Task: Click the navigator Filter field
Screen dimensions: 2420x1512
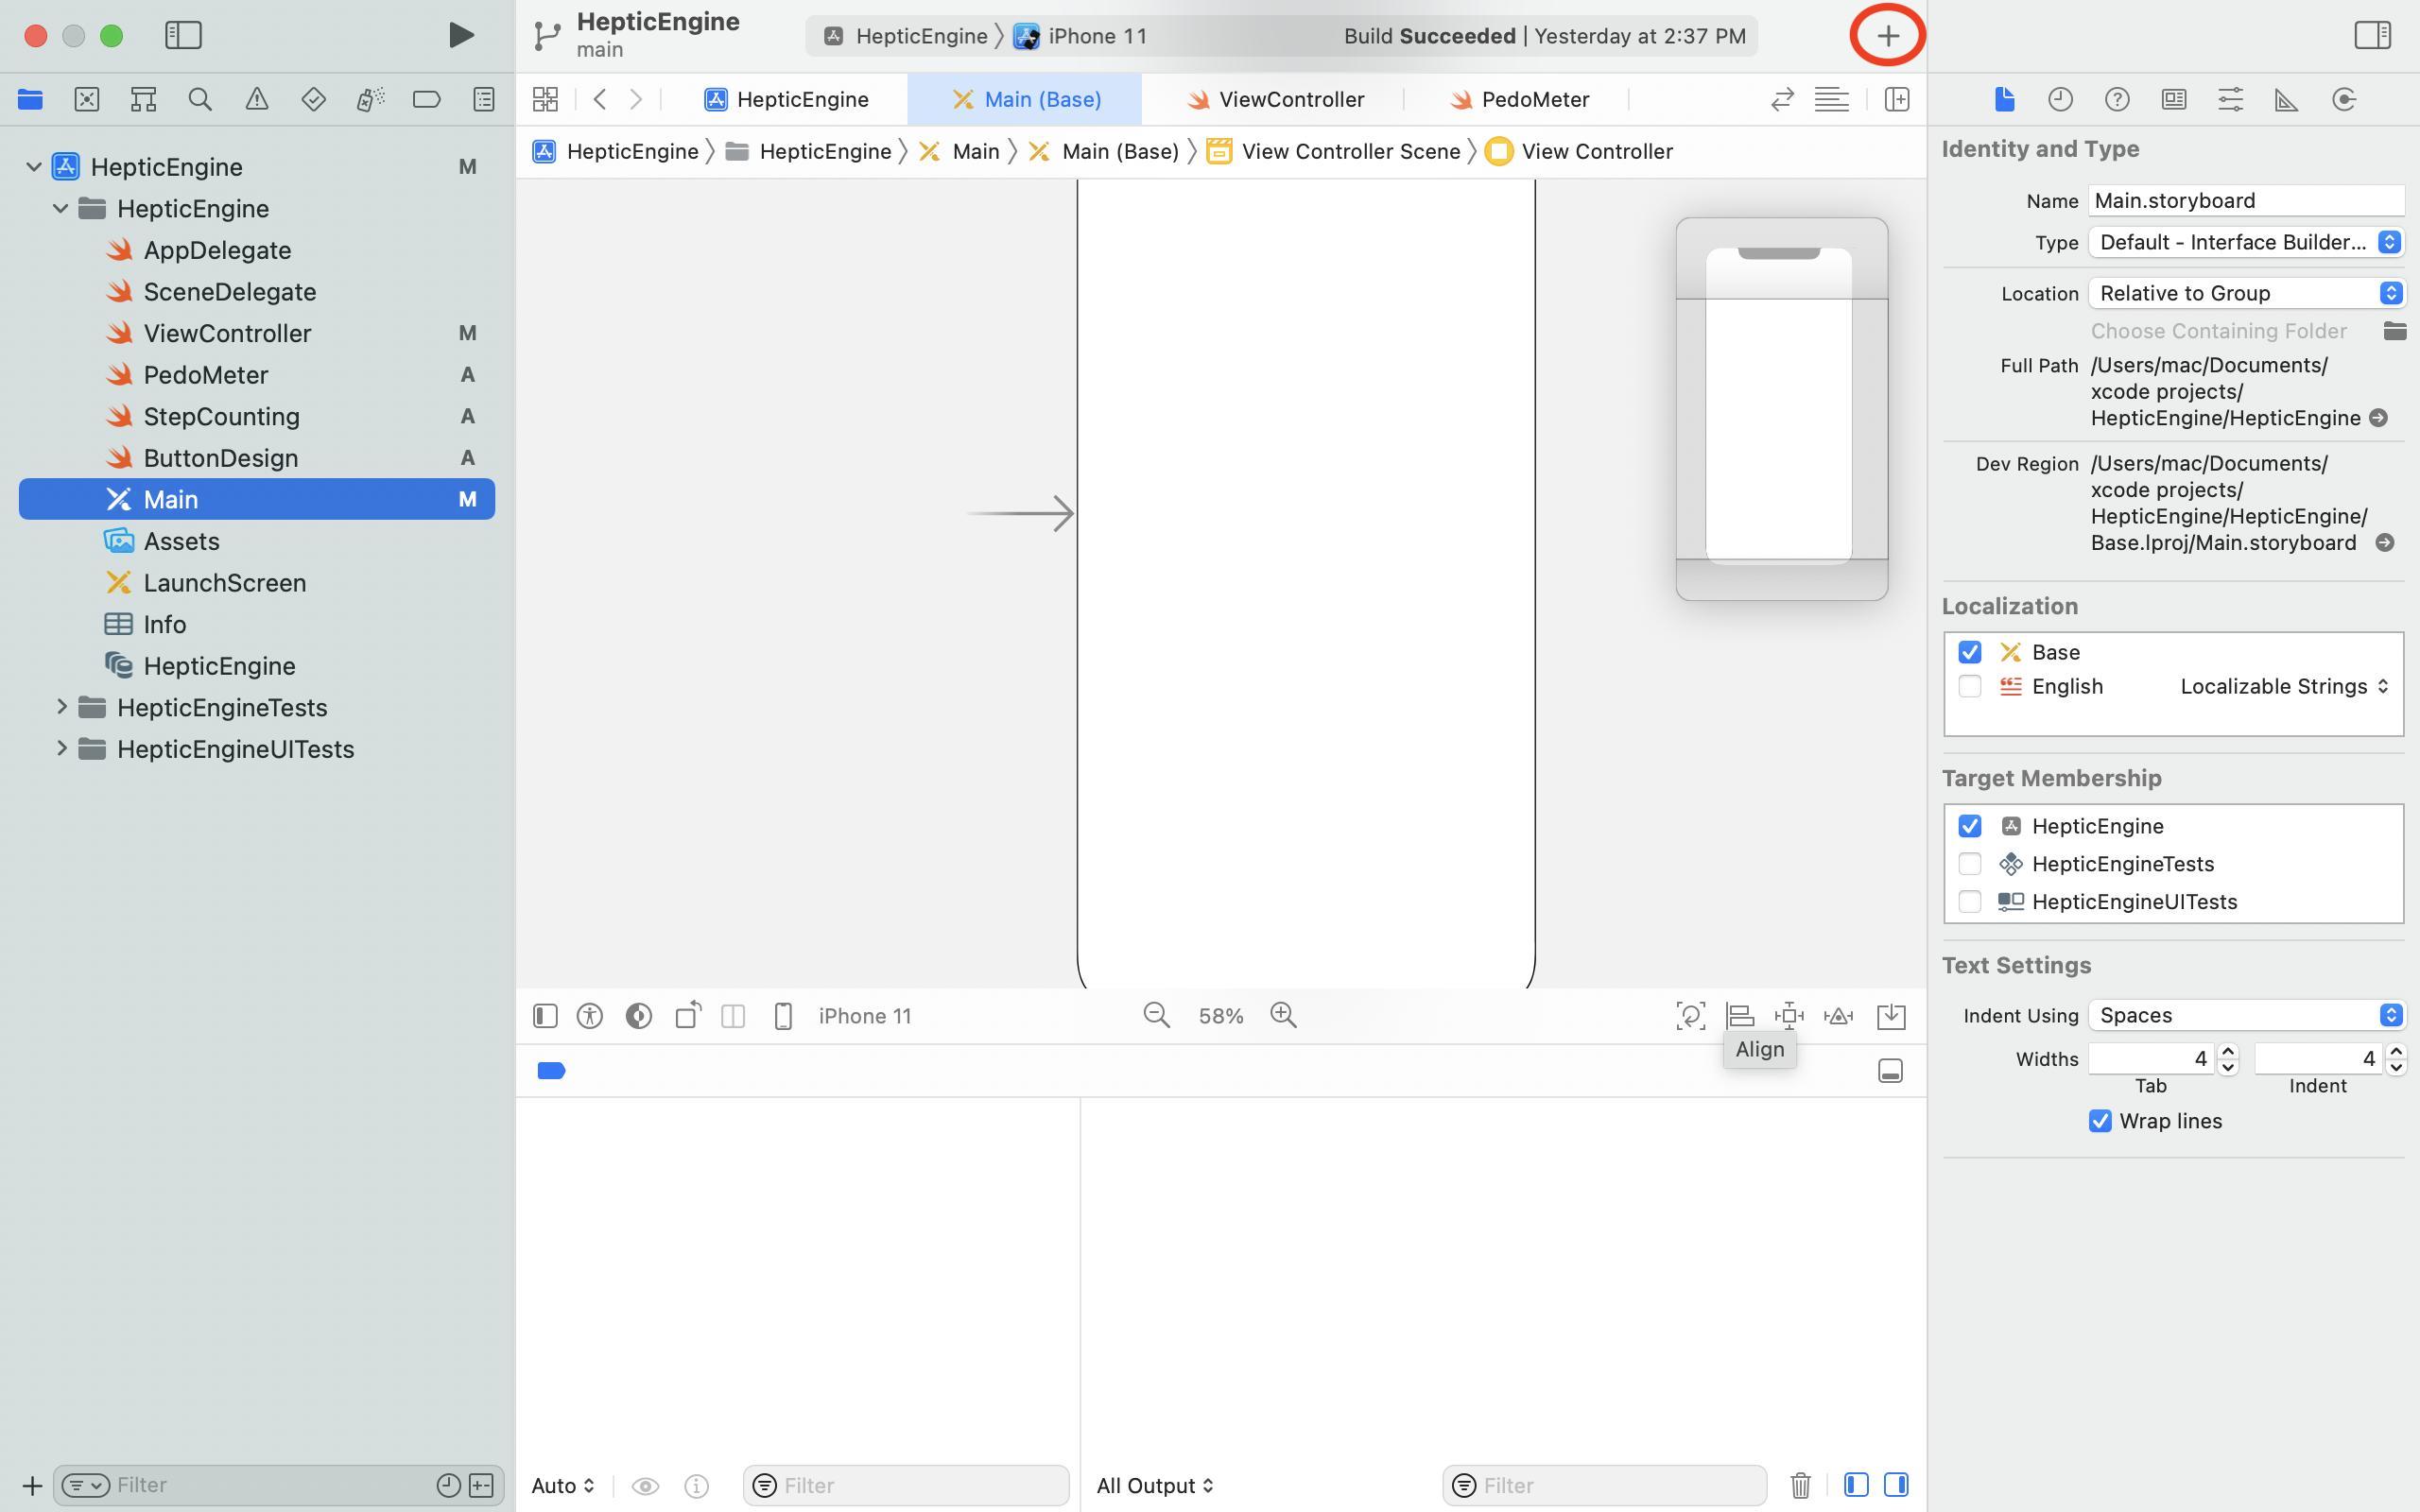Action: pos(280,1485)
